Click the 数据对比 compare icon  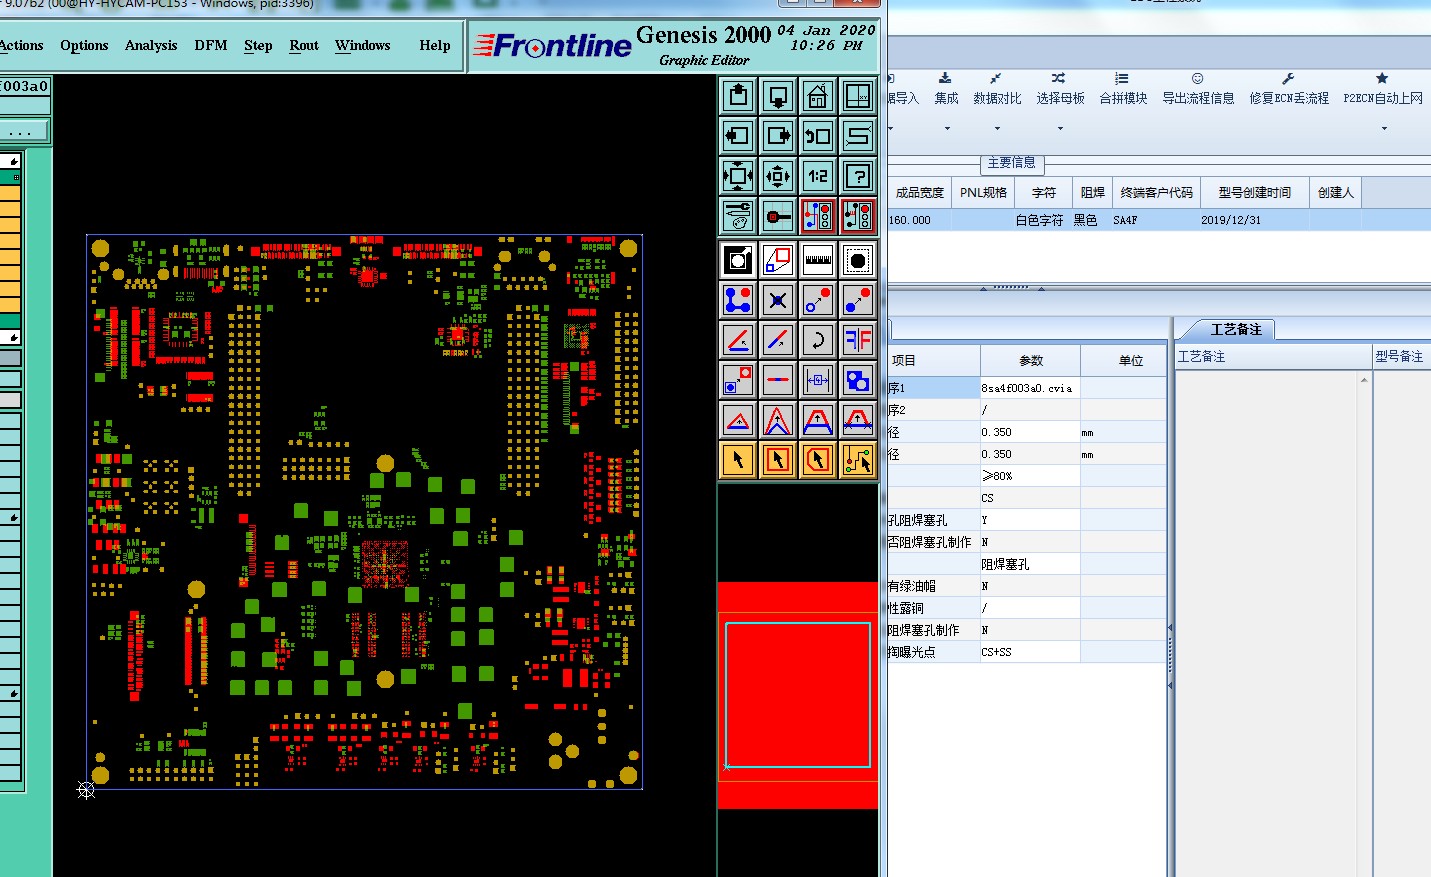[996, 78]
